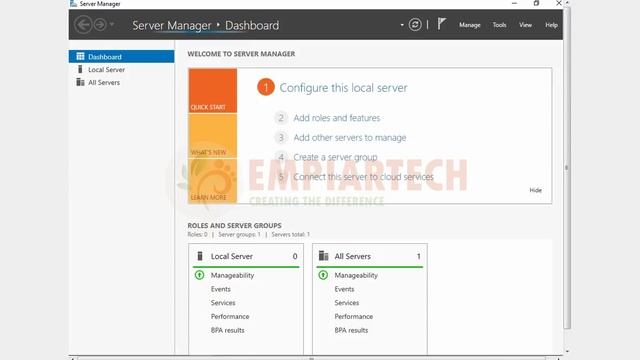Click Add other servers to manage
640x360 pixels.
(350, 138)
